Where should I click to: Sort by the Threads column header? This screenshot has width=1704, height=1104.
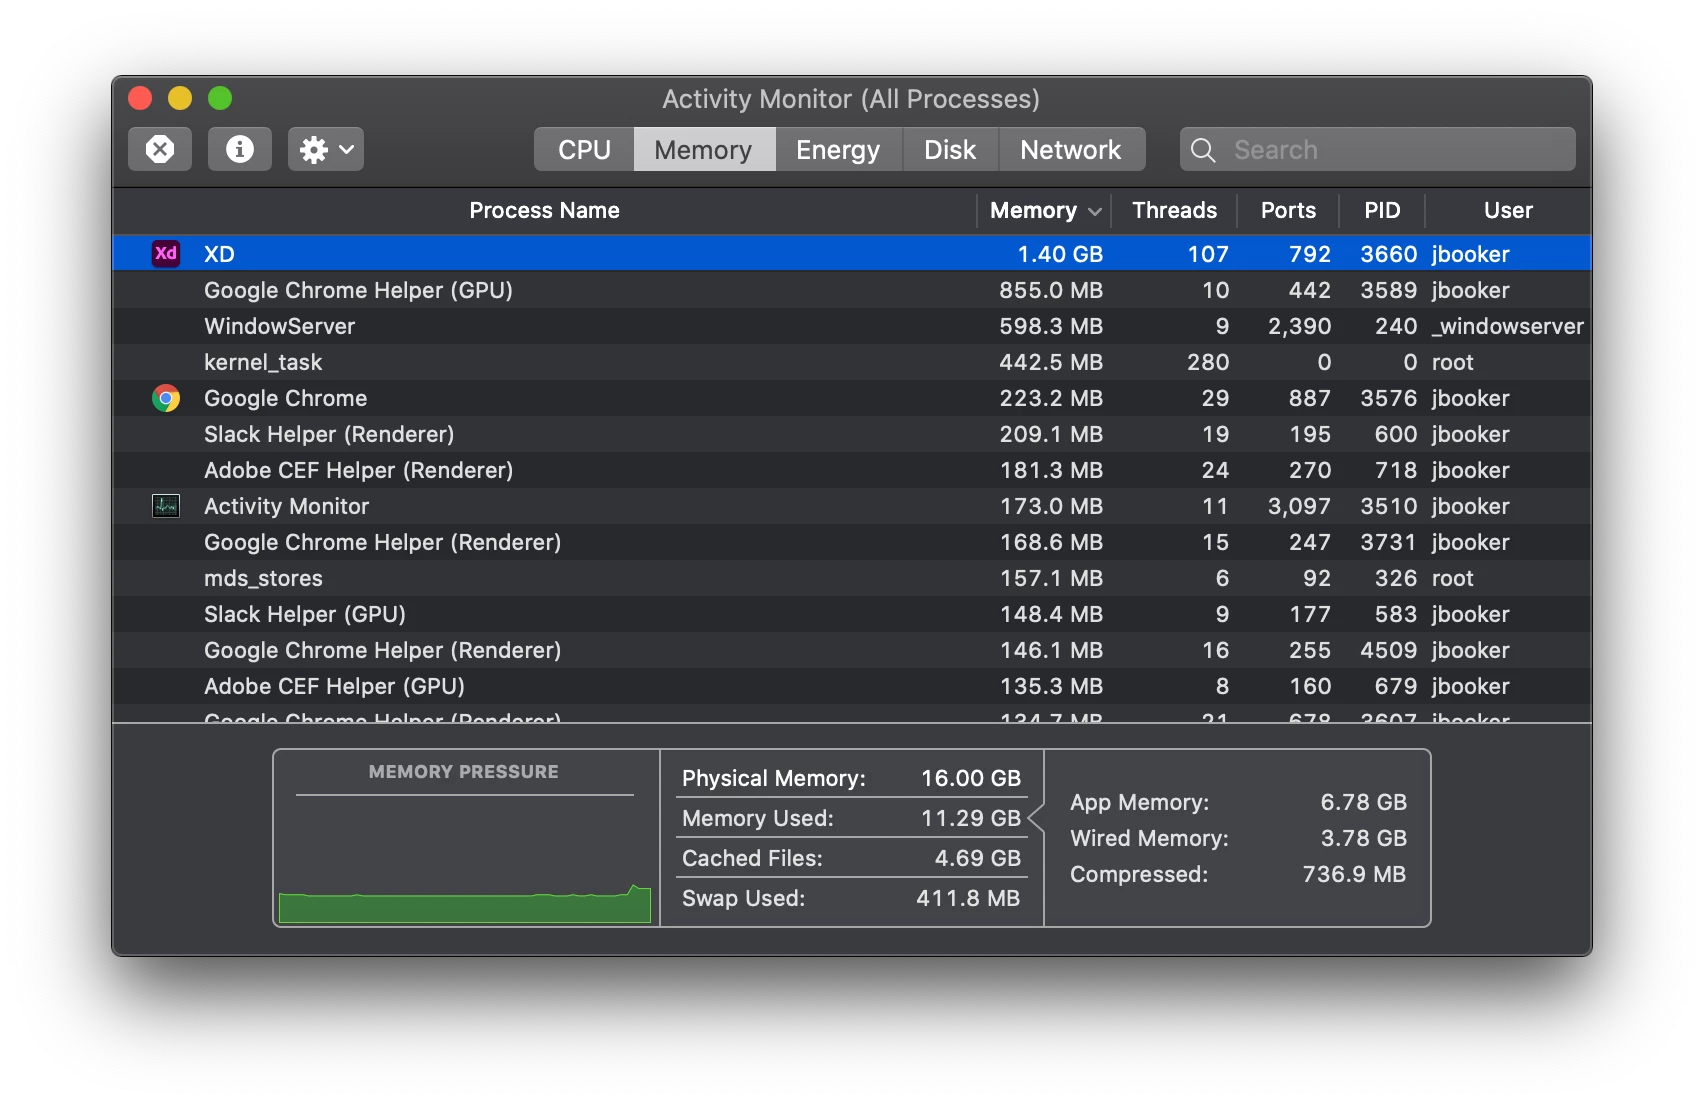(x=1174, y=210)
